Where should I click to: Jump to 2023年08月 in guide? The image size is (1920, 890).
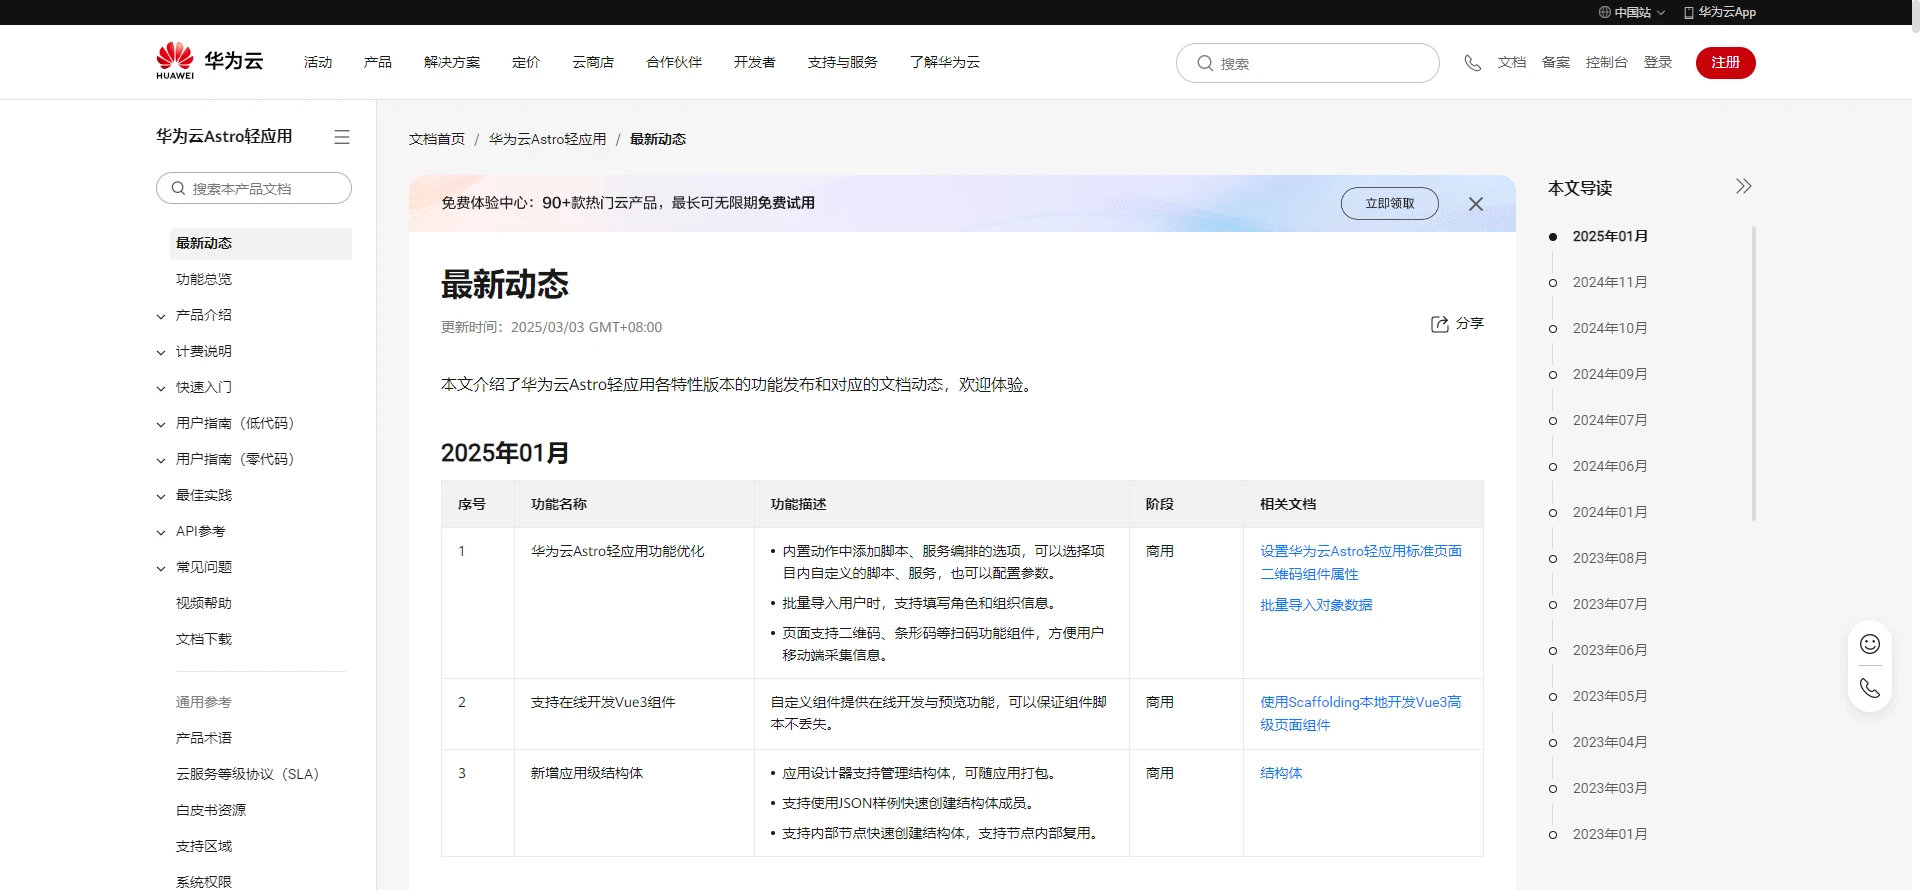pos(1610,559)
